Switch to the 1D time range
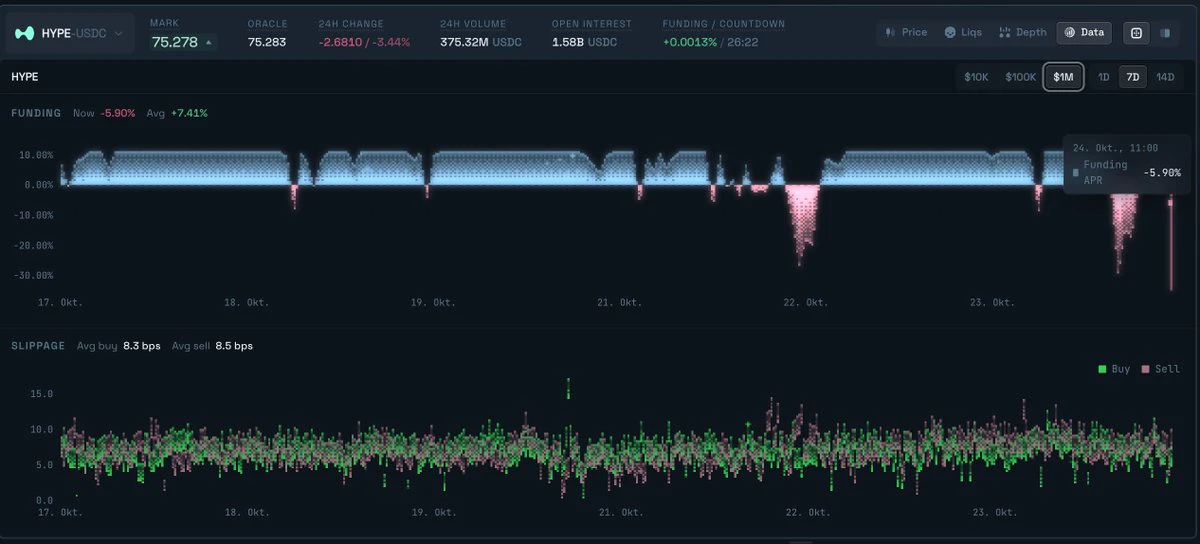 point(1103,77)
